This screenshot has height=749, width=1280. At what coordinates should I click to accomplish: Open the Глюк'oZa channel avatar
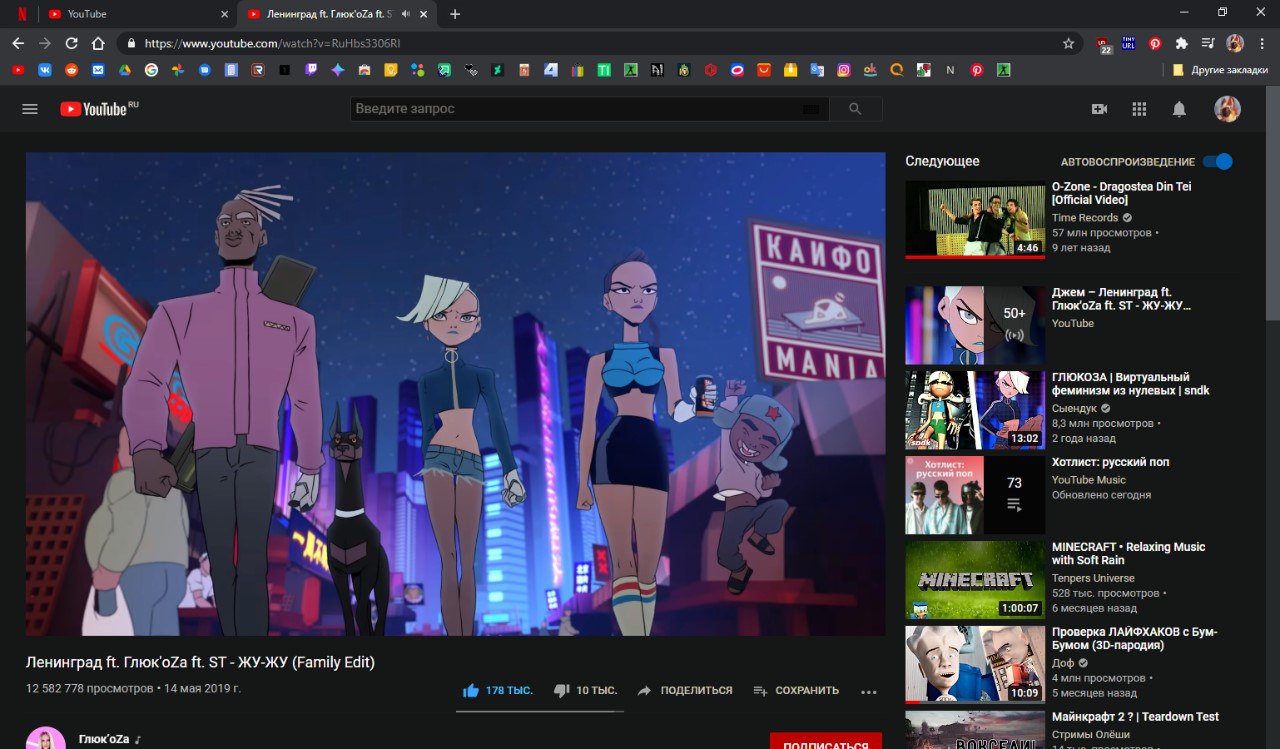(x=46, y=738)
